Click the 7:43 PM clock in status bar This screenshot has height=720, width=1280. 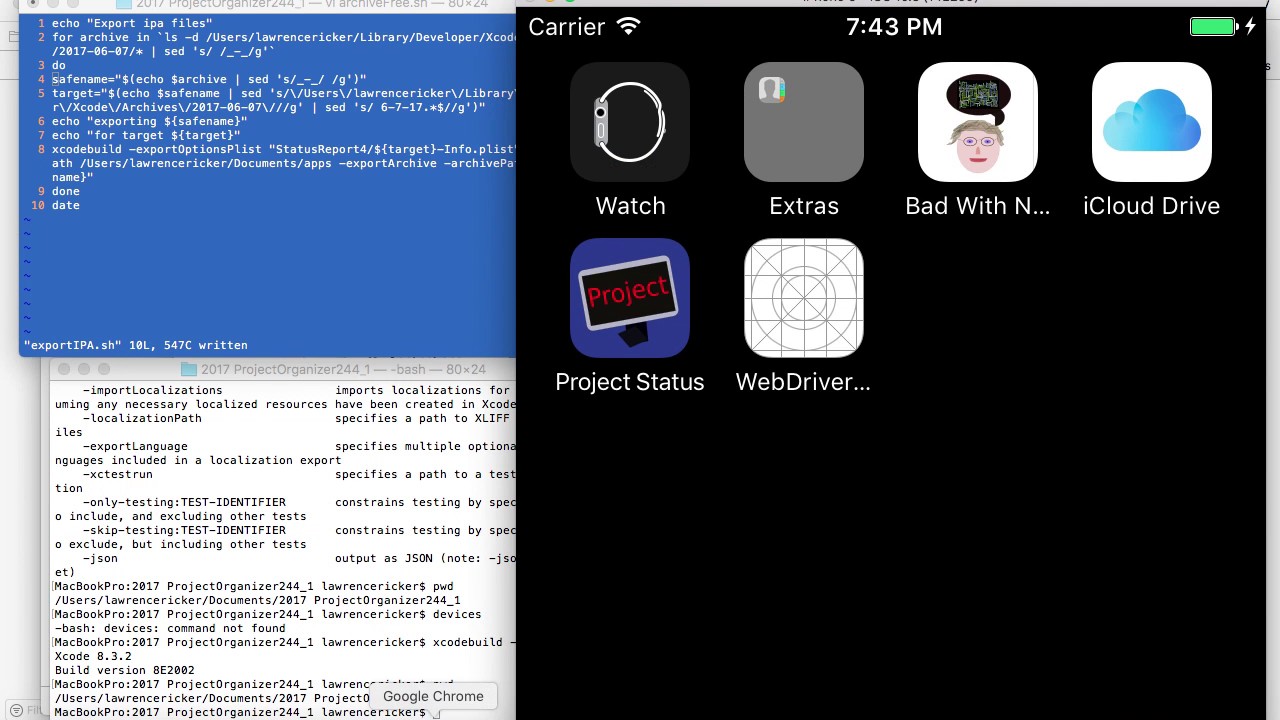point(894,27)
